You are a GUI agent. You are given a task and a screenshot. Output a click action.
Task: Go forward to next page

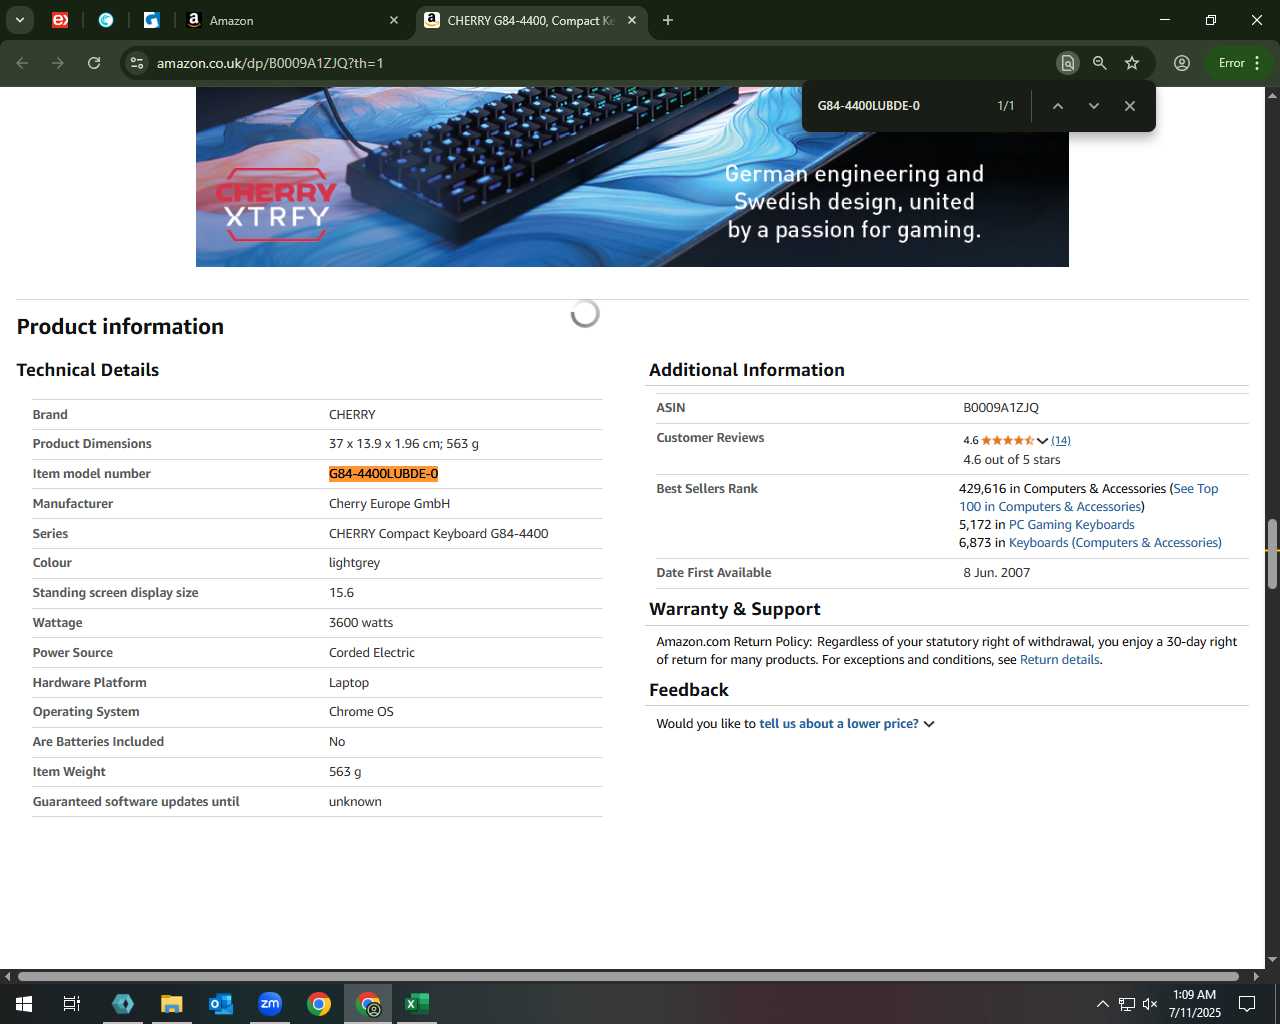(58, 63)
